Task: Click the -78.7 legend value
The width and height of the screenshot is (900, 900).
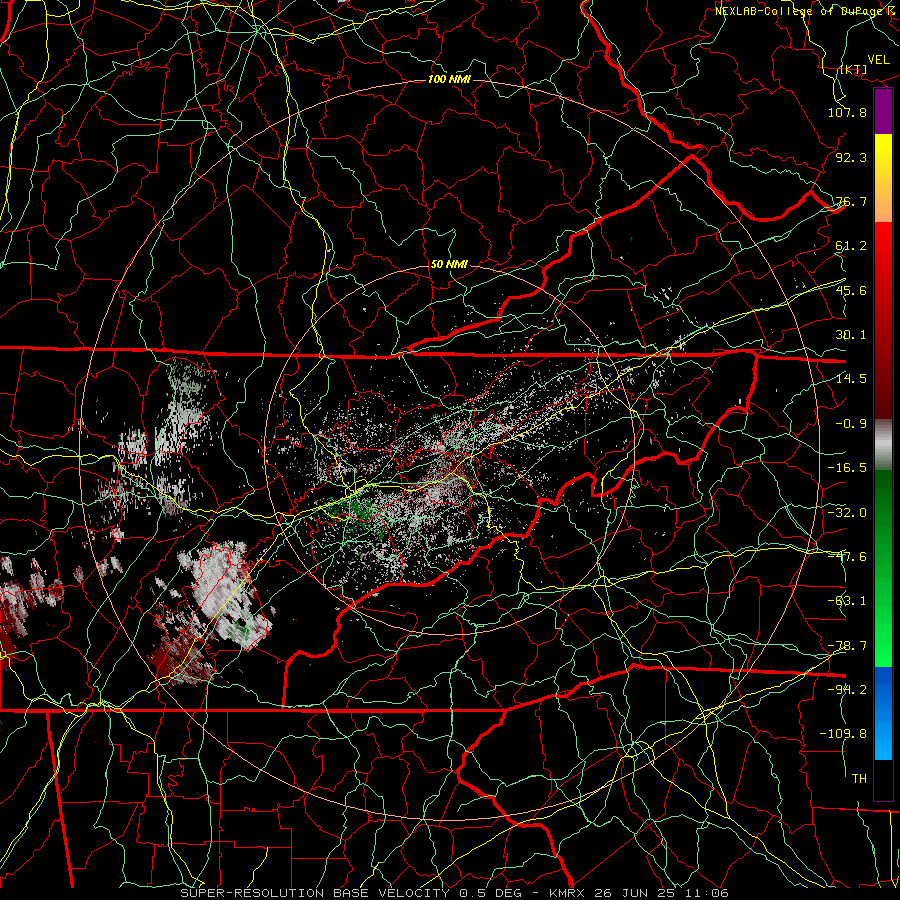Action: tap(847, 646)
